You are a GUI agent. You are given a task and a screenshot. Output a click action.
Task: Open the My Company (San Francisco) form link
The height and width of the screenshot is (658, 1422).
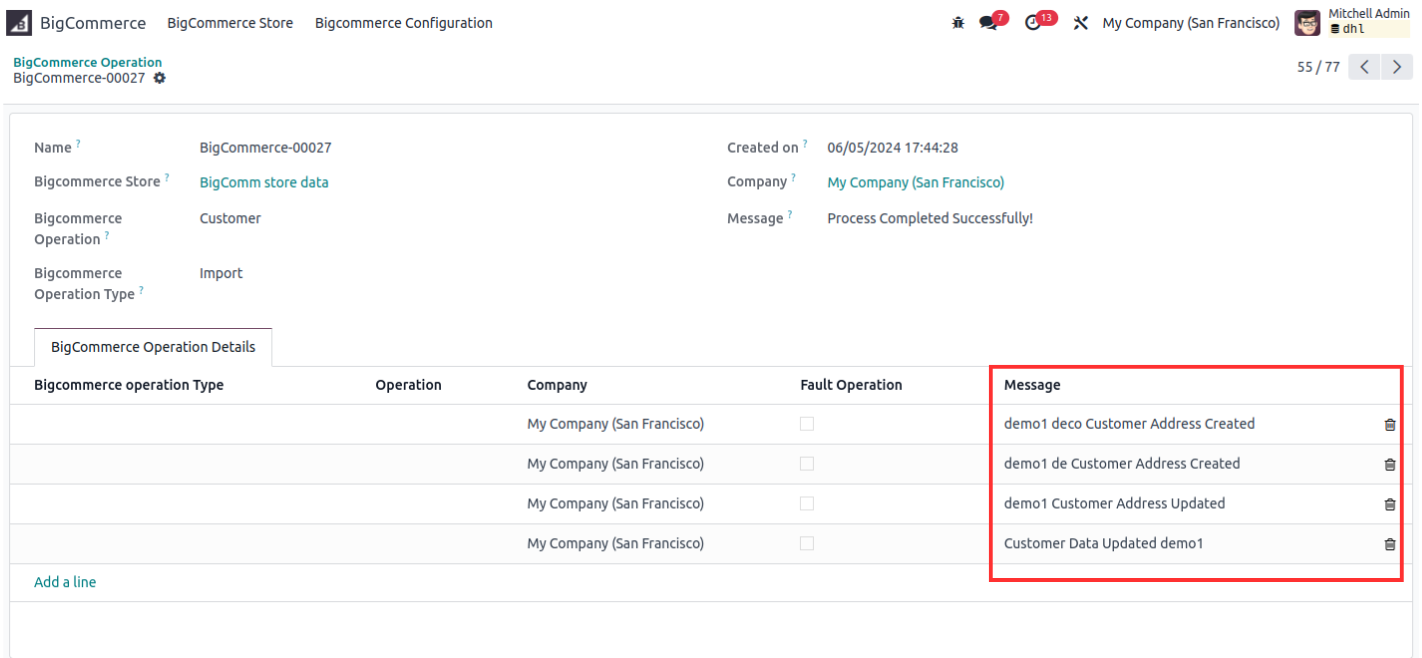pos(916,182)
